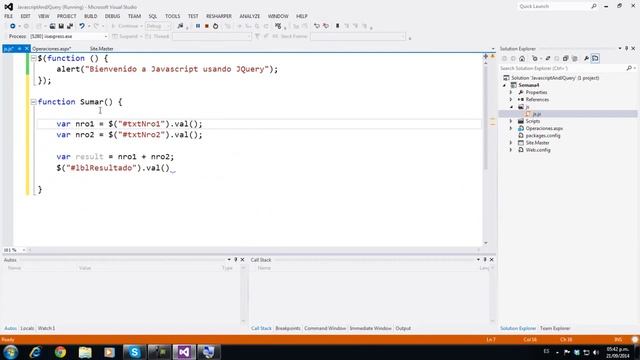
Task: Switch to the Team Explorer tab
Action: 555,328
